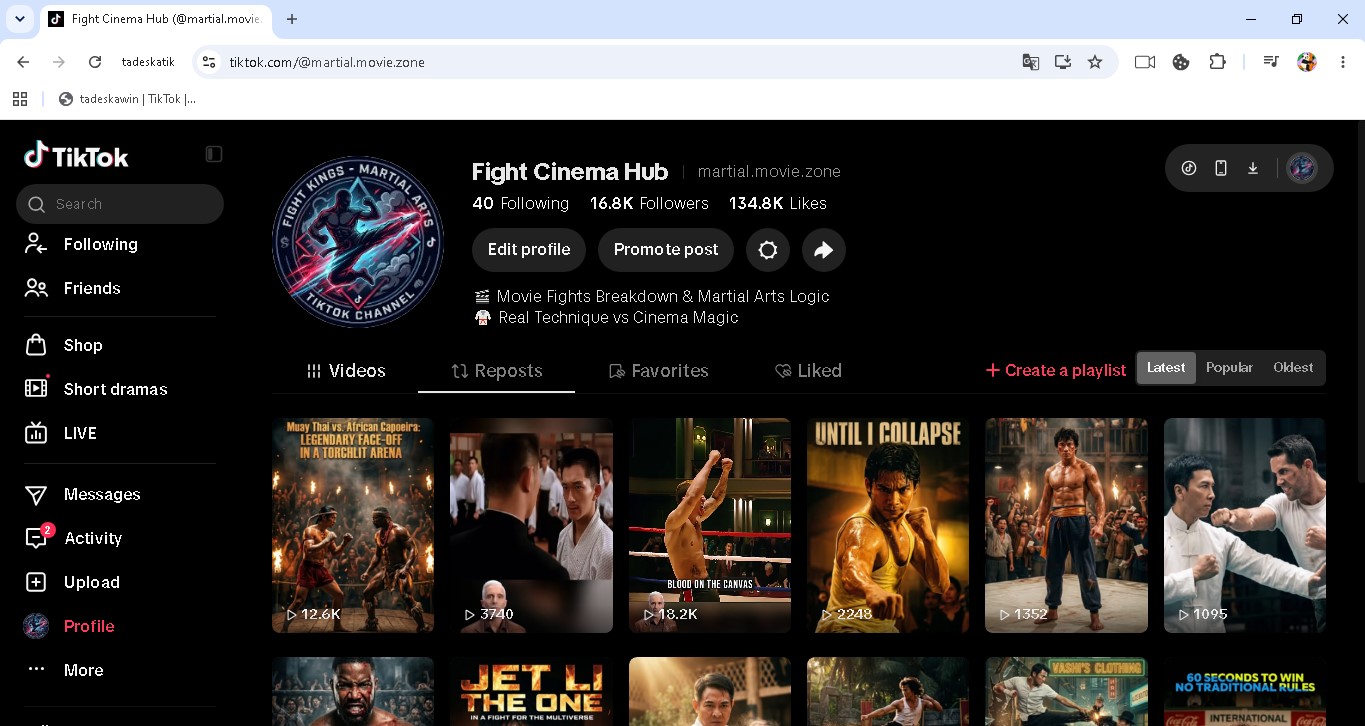This screenshot has height=726, width=1365.
Task: Go back to the previous page
Action: click(x=23, y=62)
